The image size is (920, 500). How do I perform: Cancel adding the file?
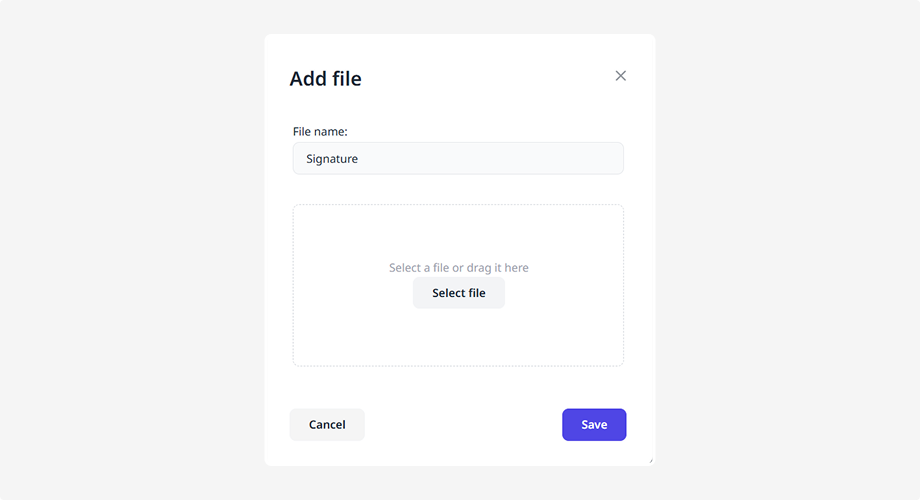pyautogui.click(x=327, y=424)
